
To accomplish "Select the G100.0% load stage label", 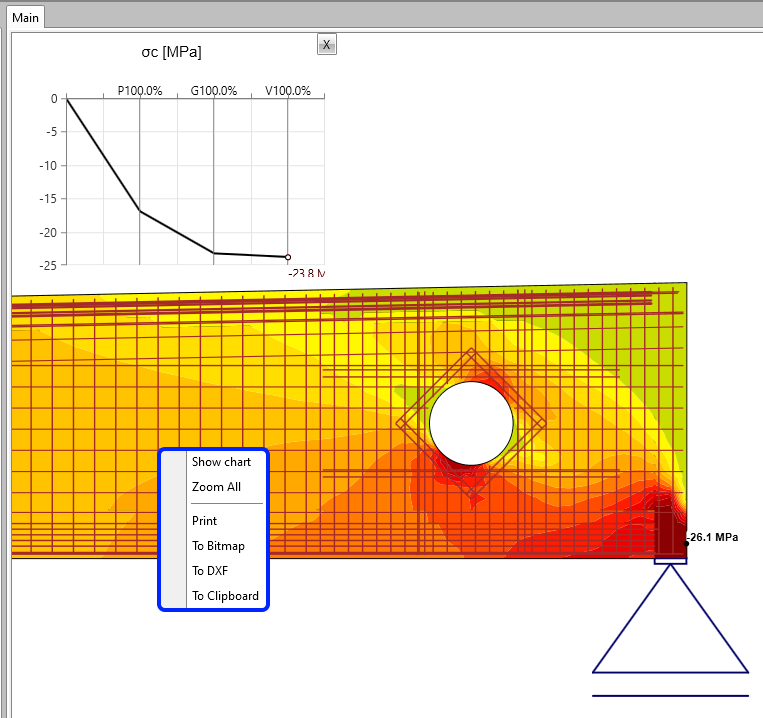I will point(214,91).
